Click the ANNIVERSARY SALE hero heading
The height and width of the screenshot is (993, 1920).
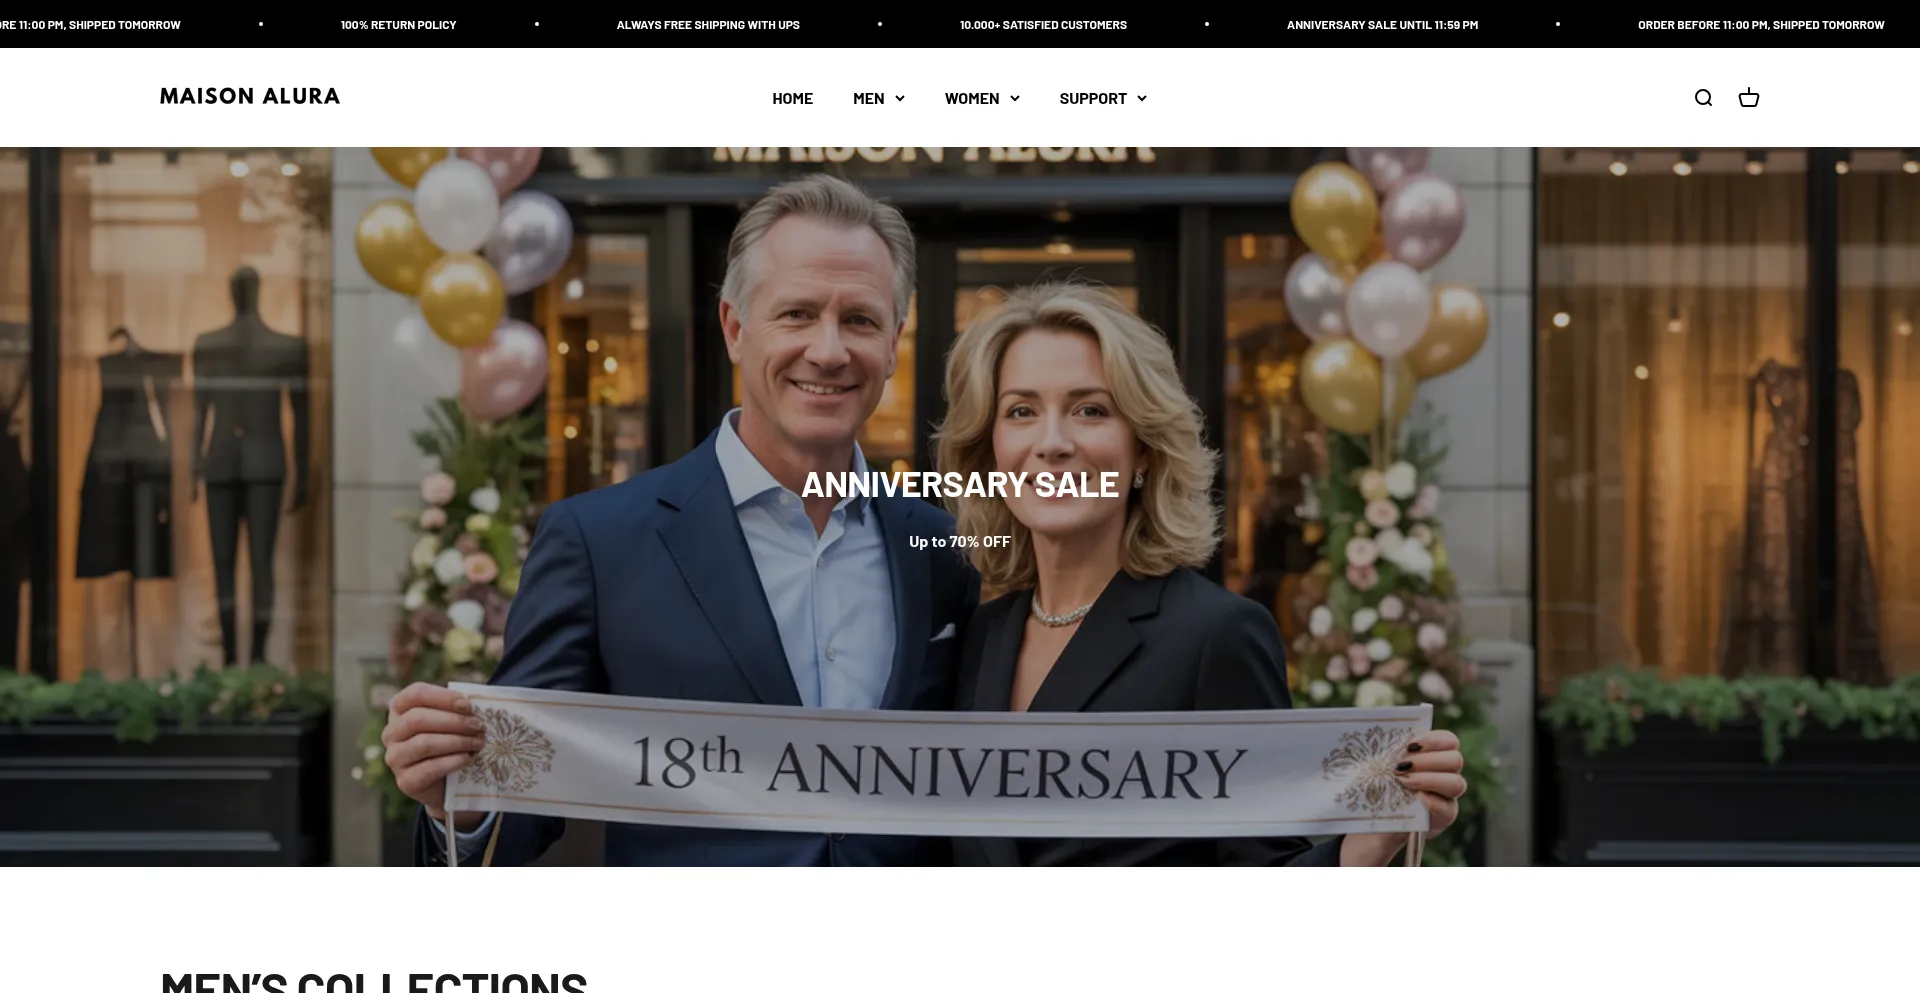960,484
